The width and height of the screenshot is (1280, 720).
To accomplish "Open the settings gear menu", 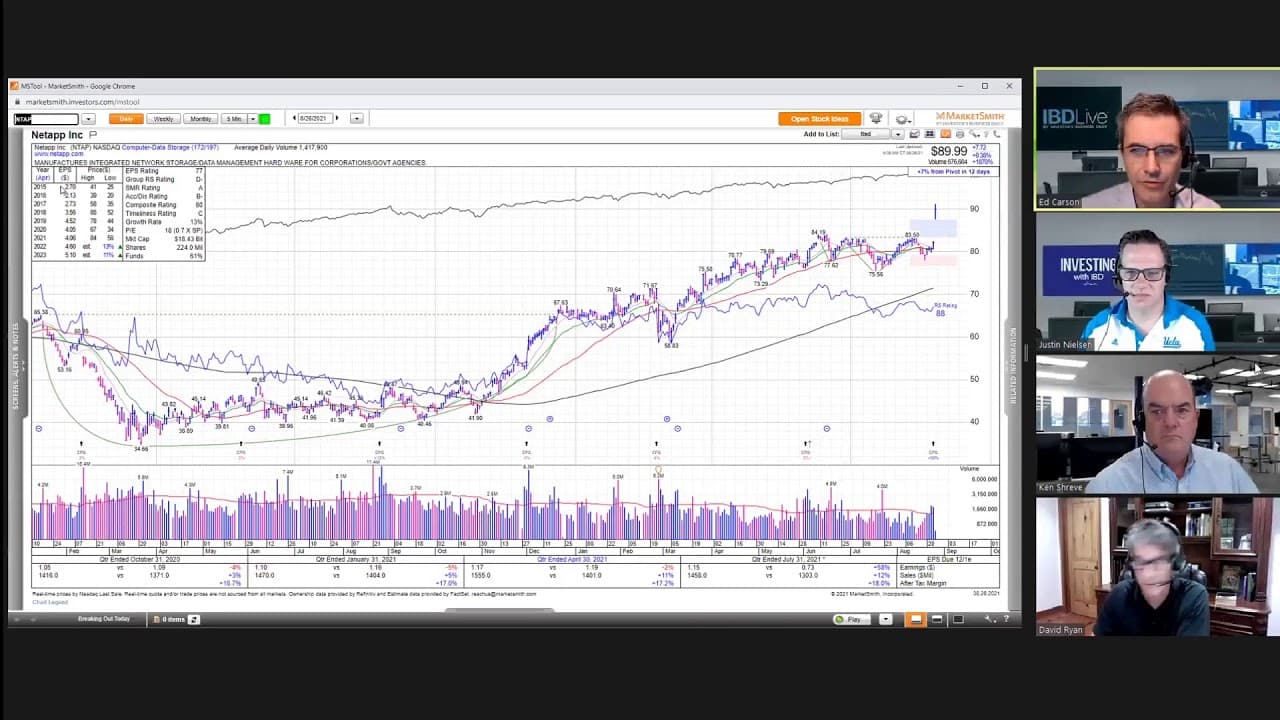I will 902,119.
